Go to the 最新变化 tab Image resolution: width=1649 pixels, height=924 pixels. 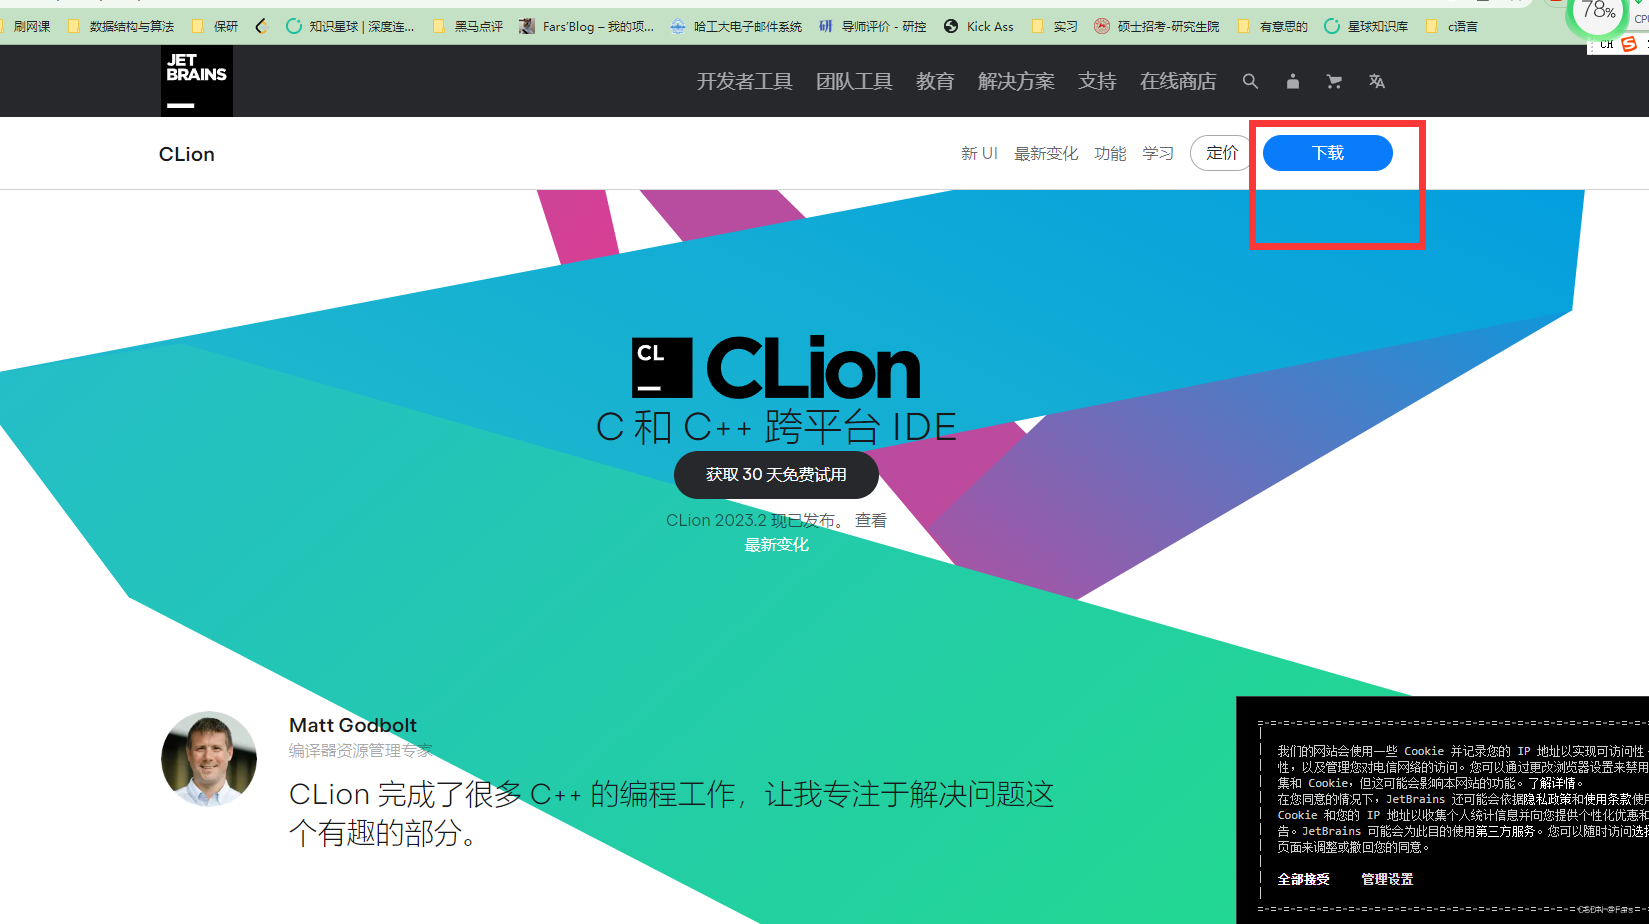tap(1046, 153)
